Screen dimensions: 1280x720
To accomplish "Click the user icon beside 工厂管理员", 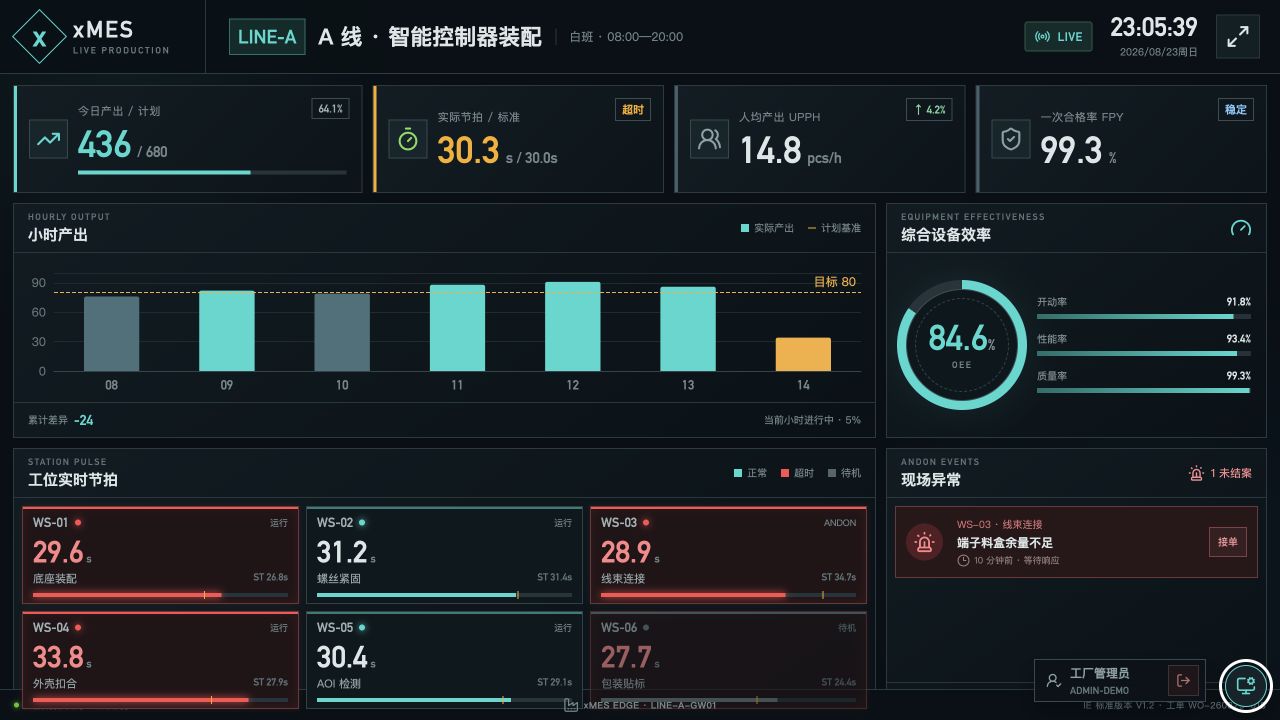I will [1053, 680].
